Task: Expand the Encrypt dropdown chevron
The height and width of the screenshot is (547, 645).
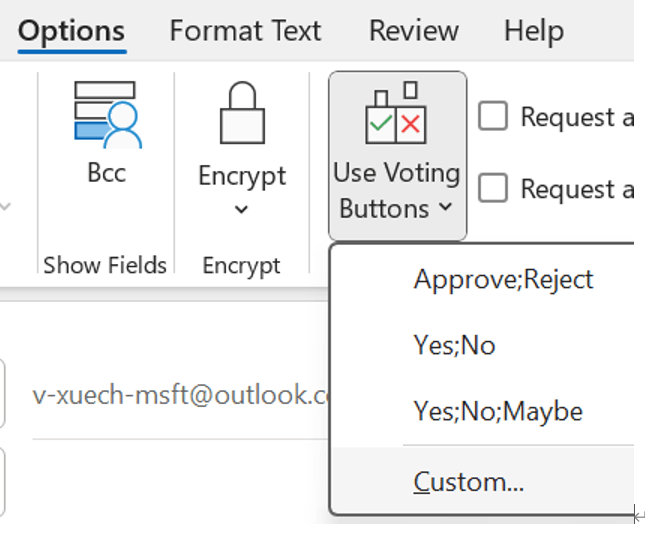Action: click(241, 209)
